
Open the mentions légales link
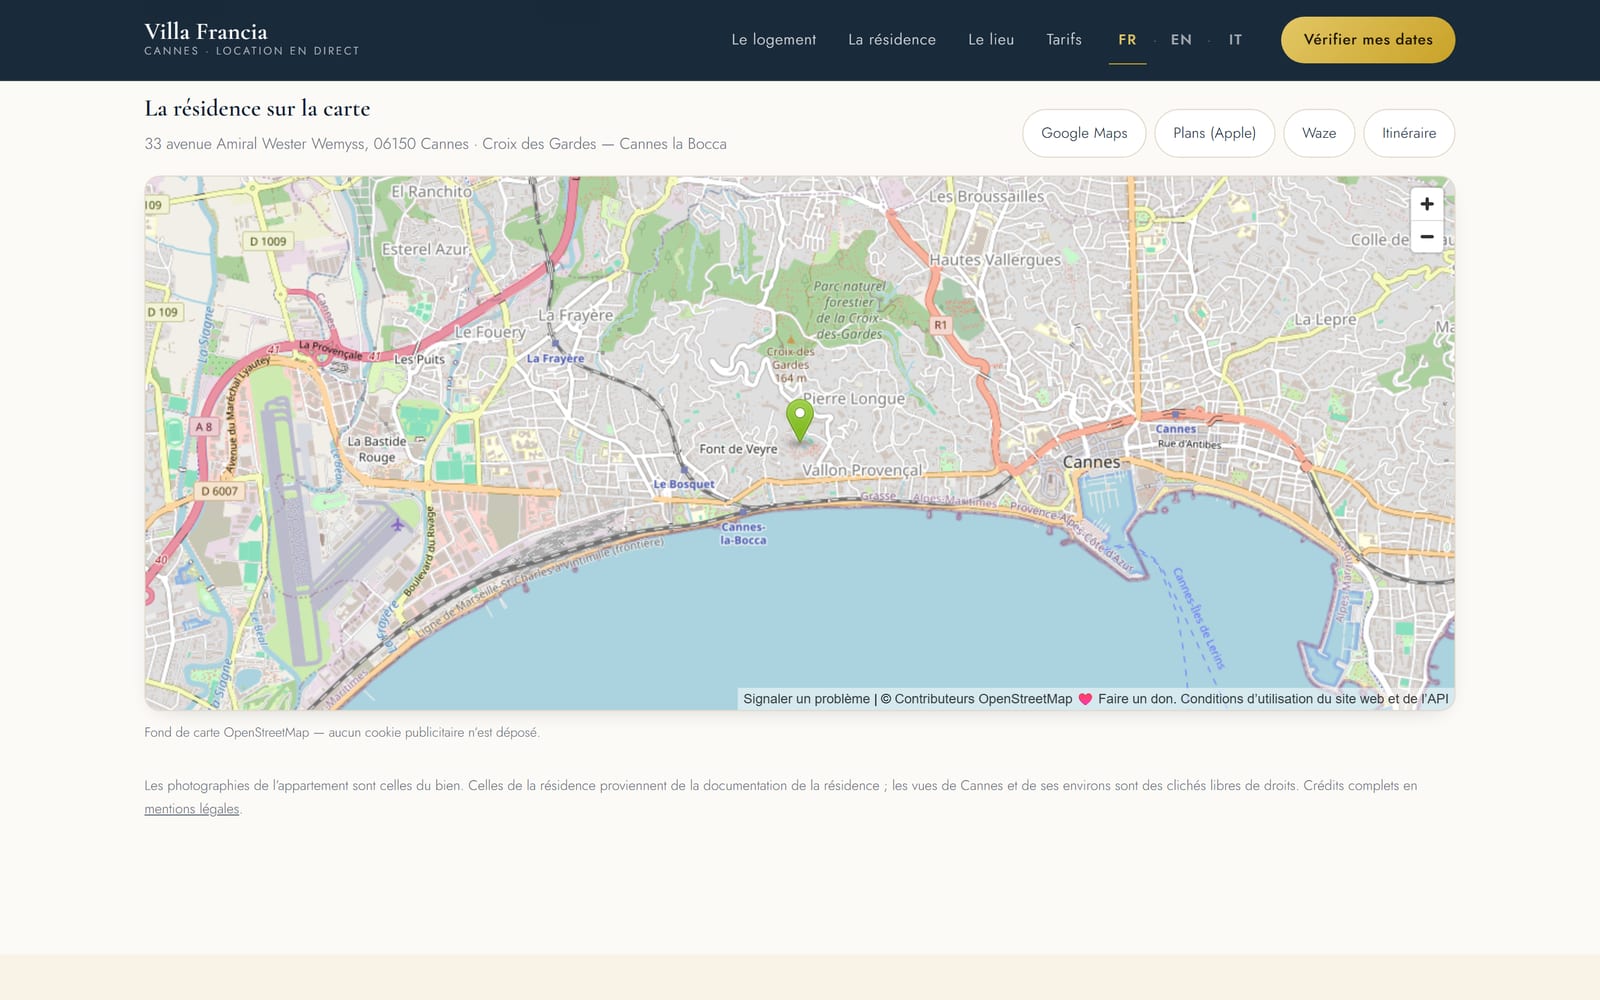pos(192,809)
